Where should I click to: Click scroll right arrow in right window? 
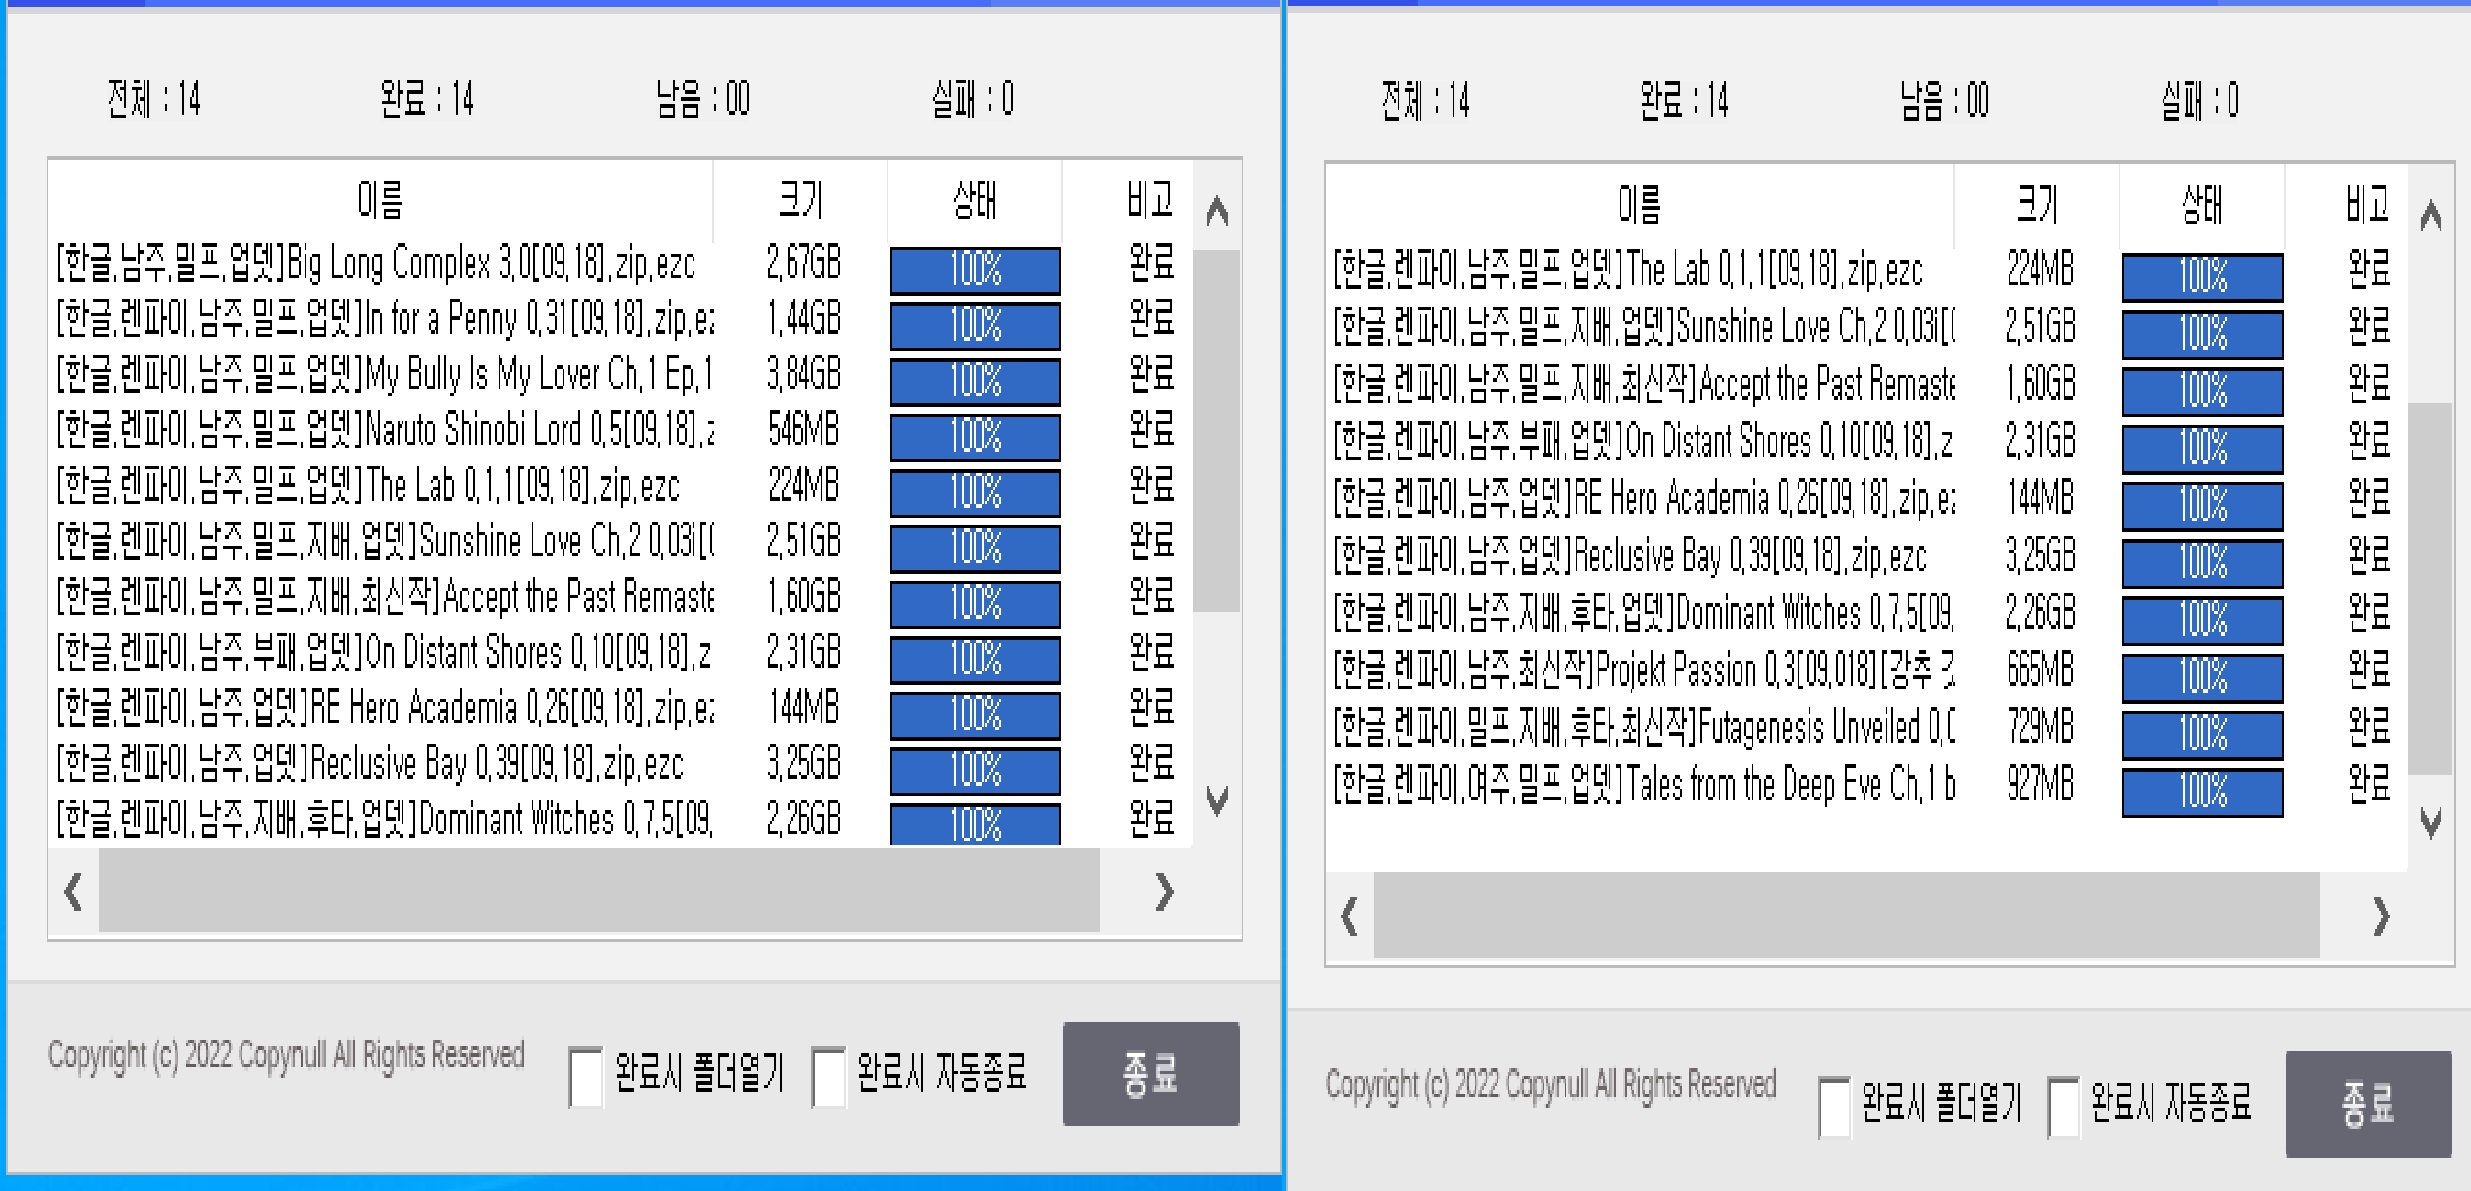[2381, 916]
